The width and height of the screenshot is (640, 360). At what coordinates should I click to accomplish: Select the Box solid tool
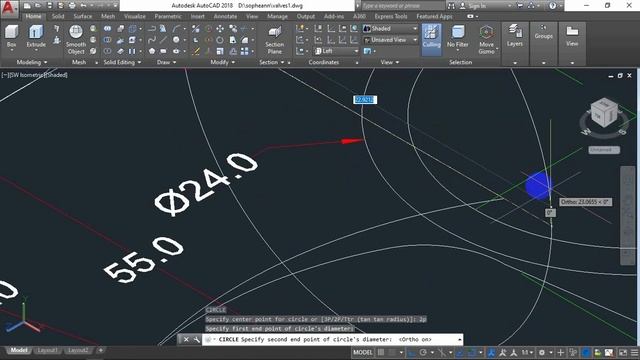click(x=11, y=36)
